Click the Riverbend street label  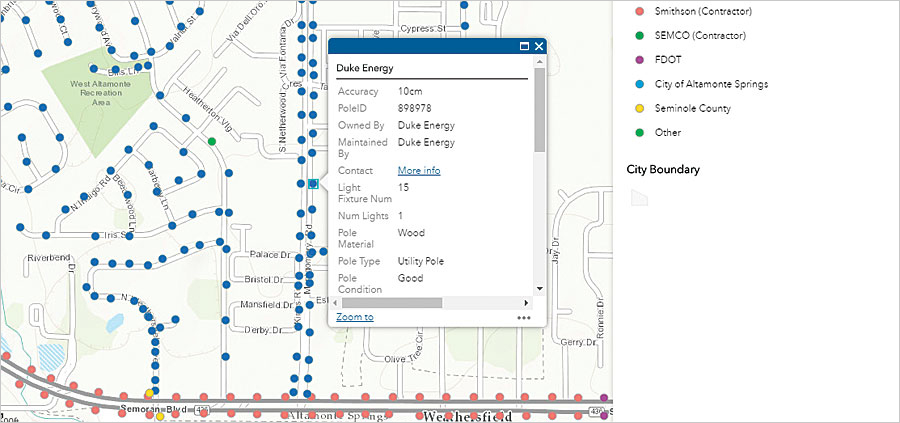tap(48, 258)
